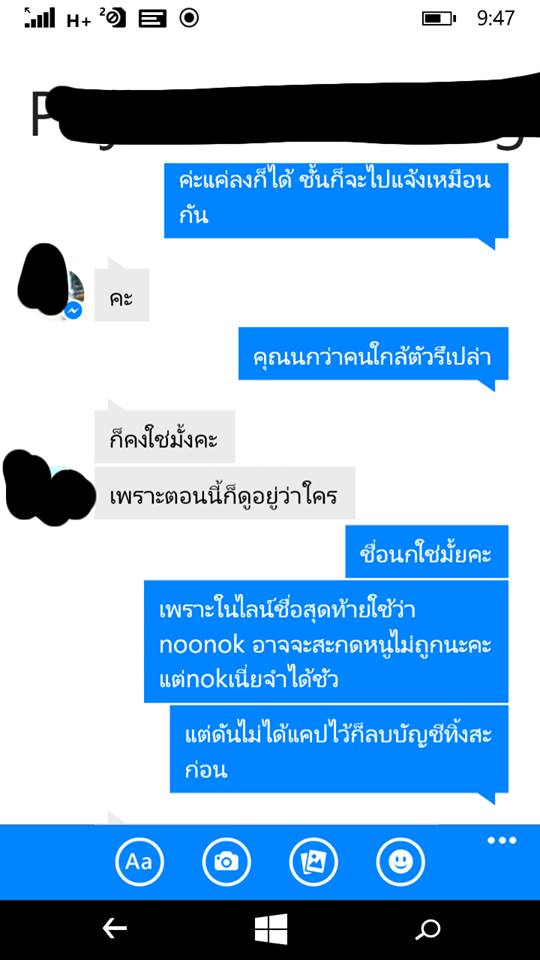Screen dimensions: 540x960
Task: Select the message 'เพราะตอนนี้ก็ดูอยู่ว่าใคร'
Action: coord(225,493)
